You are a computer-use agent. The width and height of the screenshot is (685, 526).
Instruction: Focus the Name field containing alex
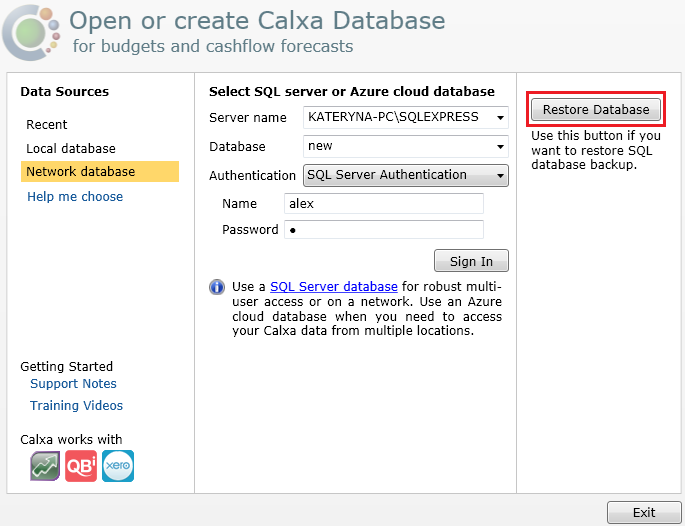384,203
